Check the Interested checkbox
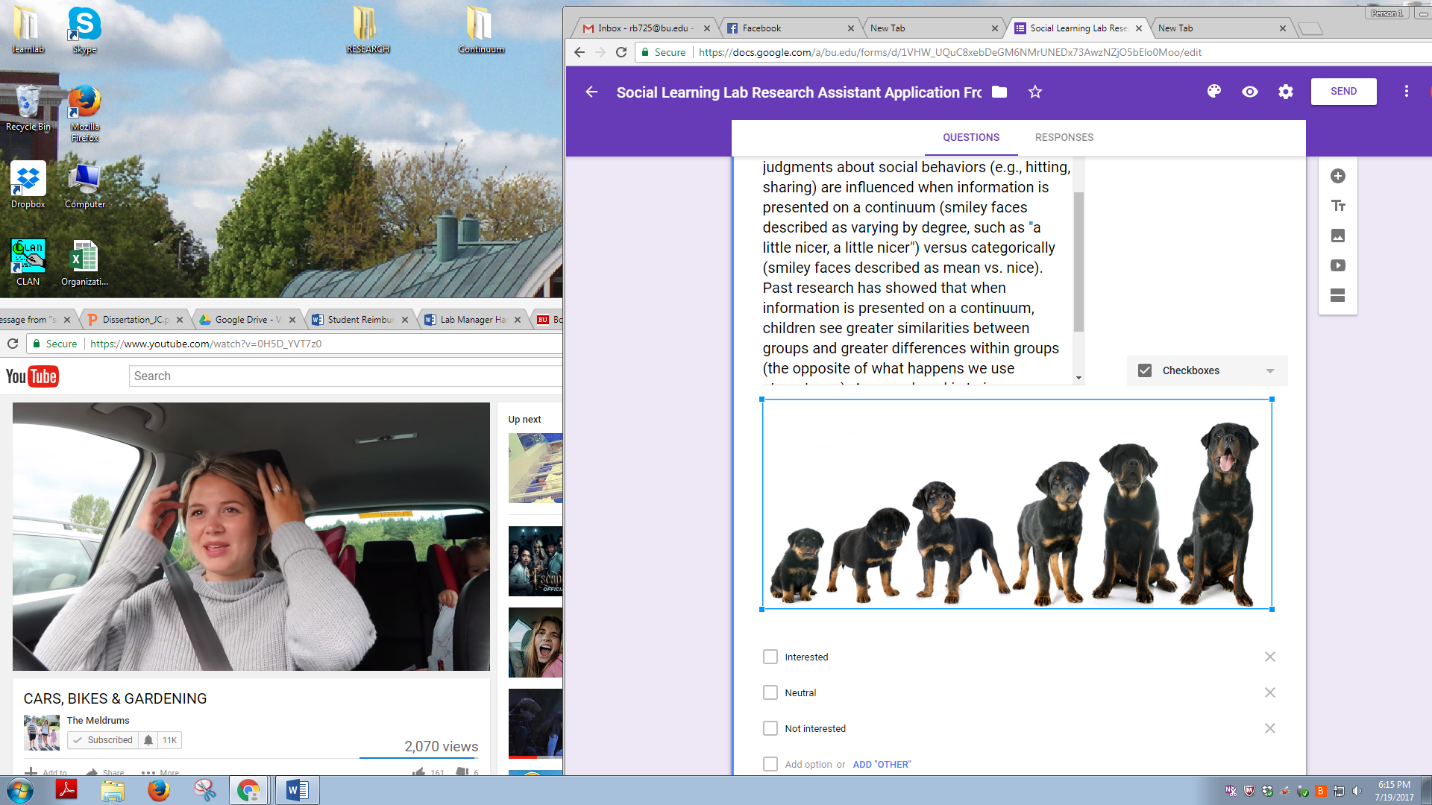Screen dimensions: 1432x805 [x=770, y=657]
